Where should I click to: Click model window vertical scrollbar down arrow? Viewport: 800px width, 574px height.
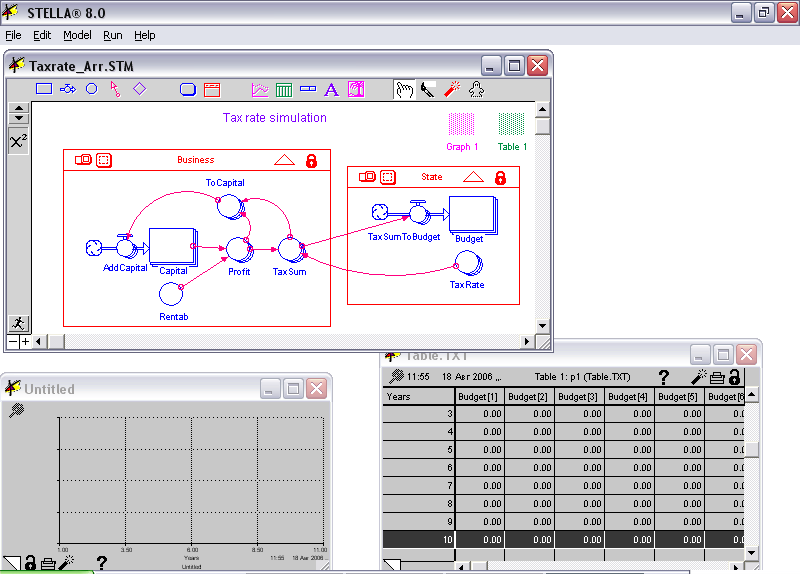(x=542, y=326)
